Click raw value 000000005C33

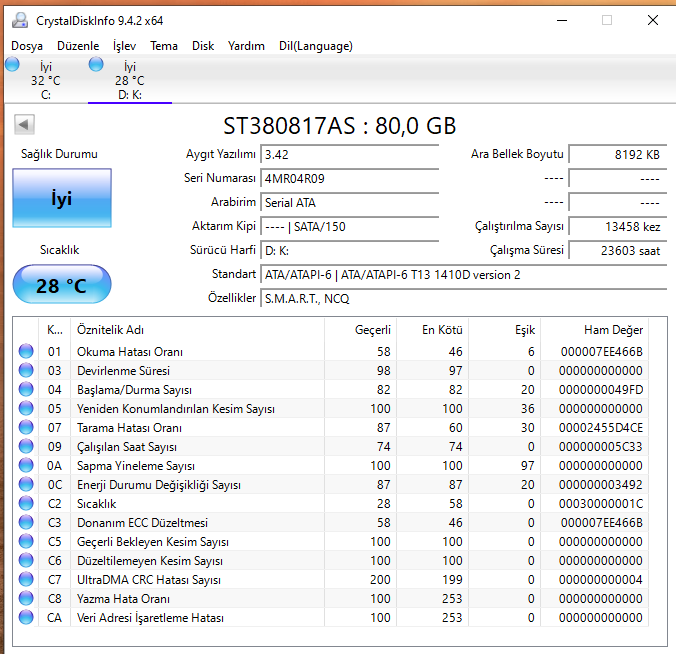point(601,447)
